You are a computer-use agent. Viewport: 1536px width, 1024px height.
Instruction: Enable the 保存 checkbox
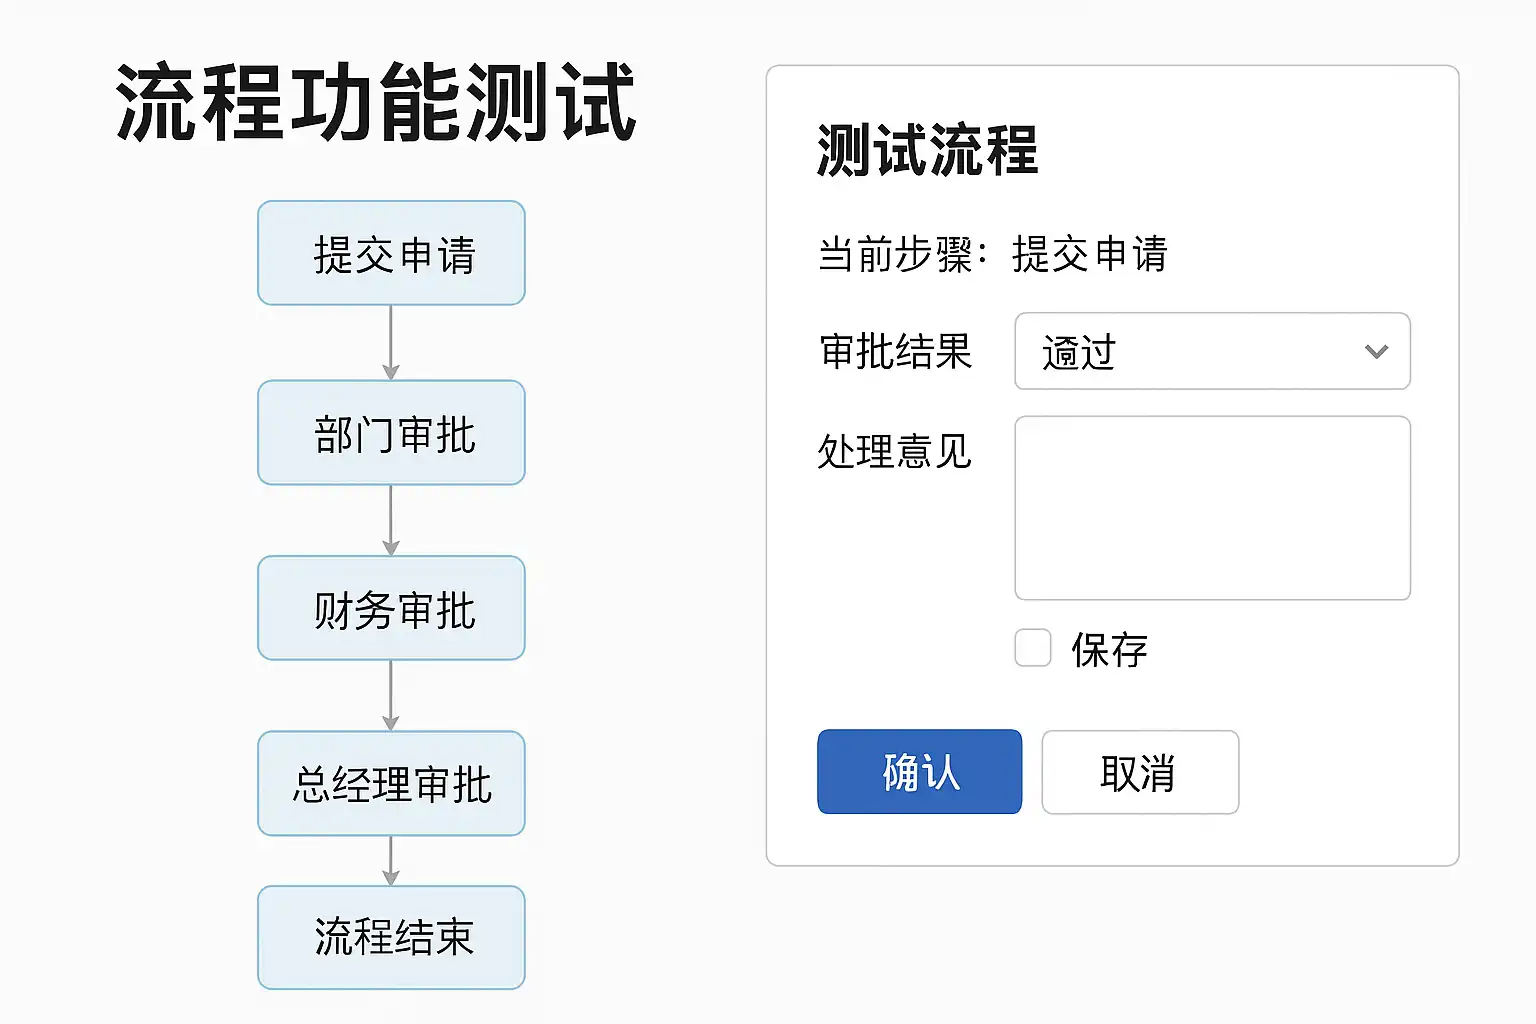coord(1032,648)
